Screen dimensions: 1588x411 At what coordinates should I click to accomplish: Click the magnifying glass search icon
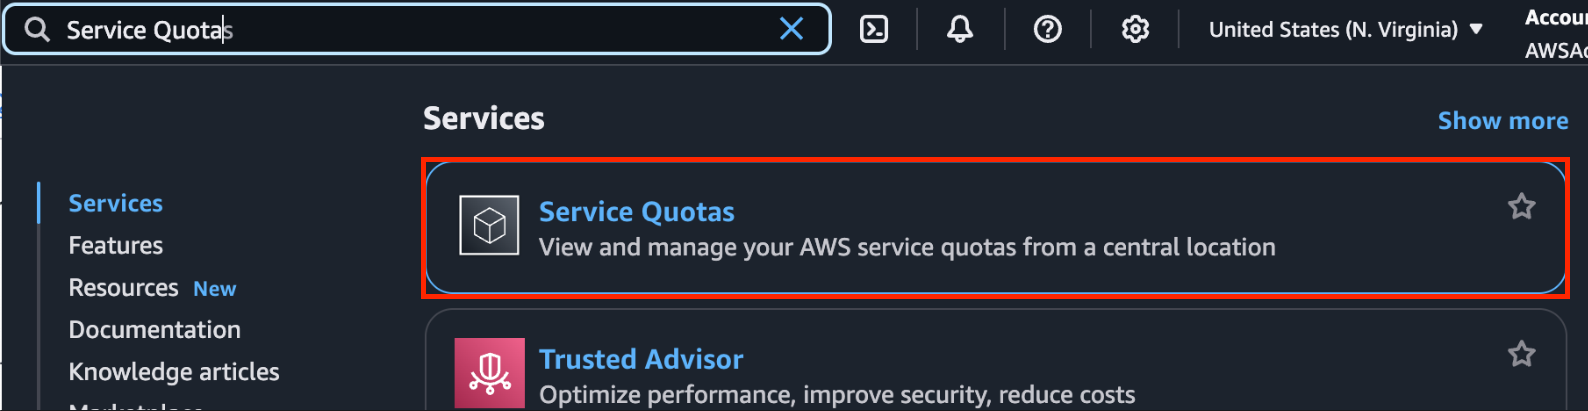point(37,30)
